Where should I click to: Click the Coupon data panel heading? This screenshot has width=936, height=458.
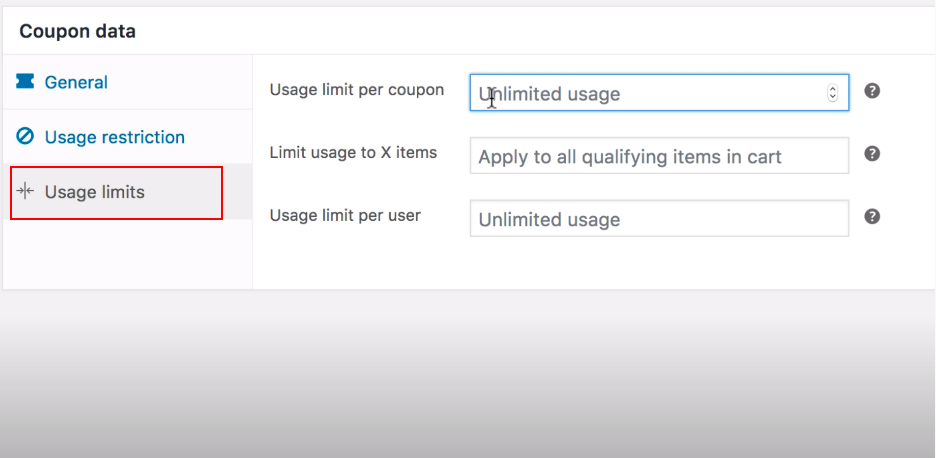coord(78,31)
